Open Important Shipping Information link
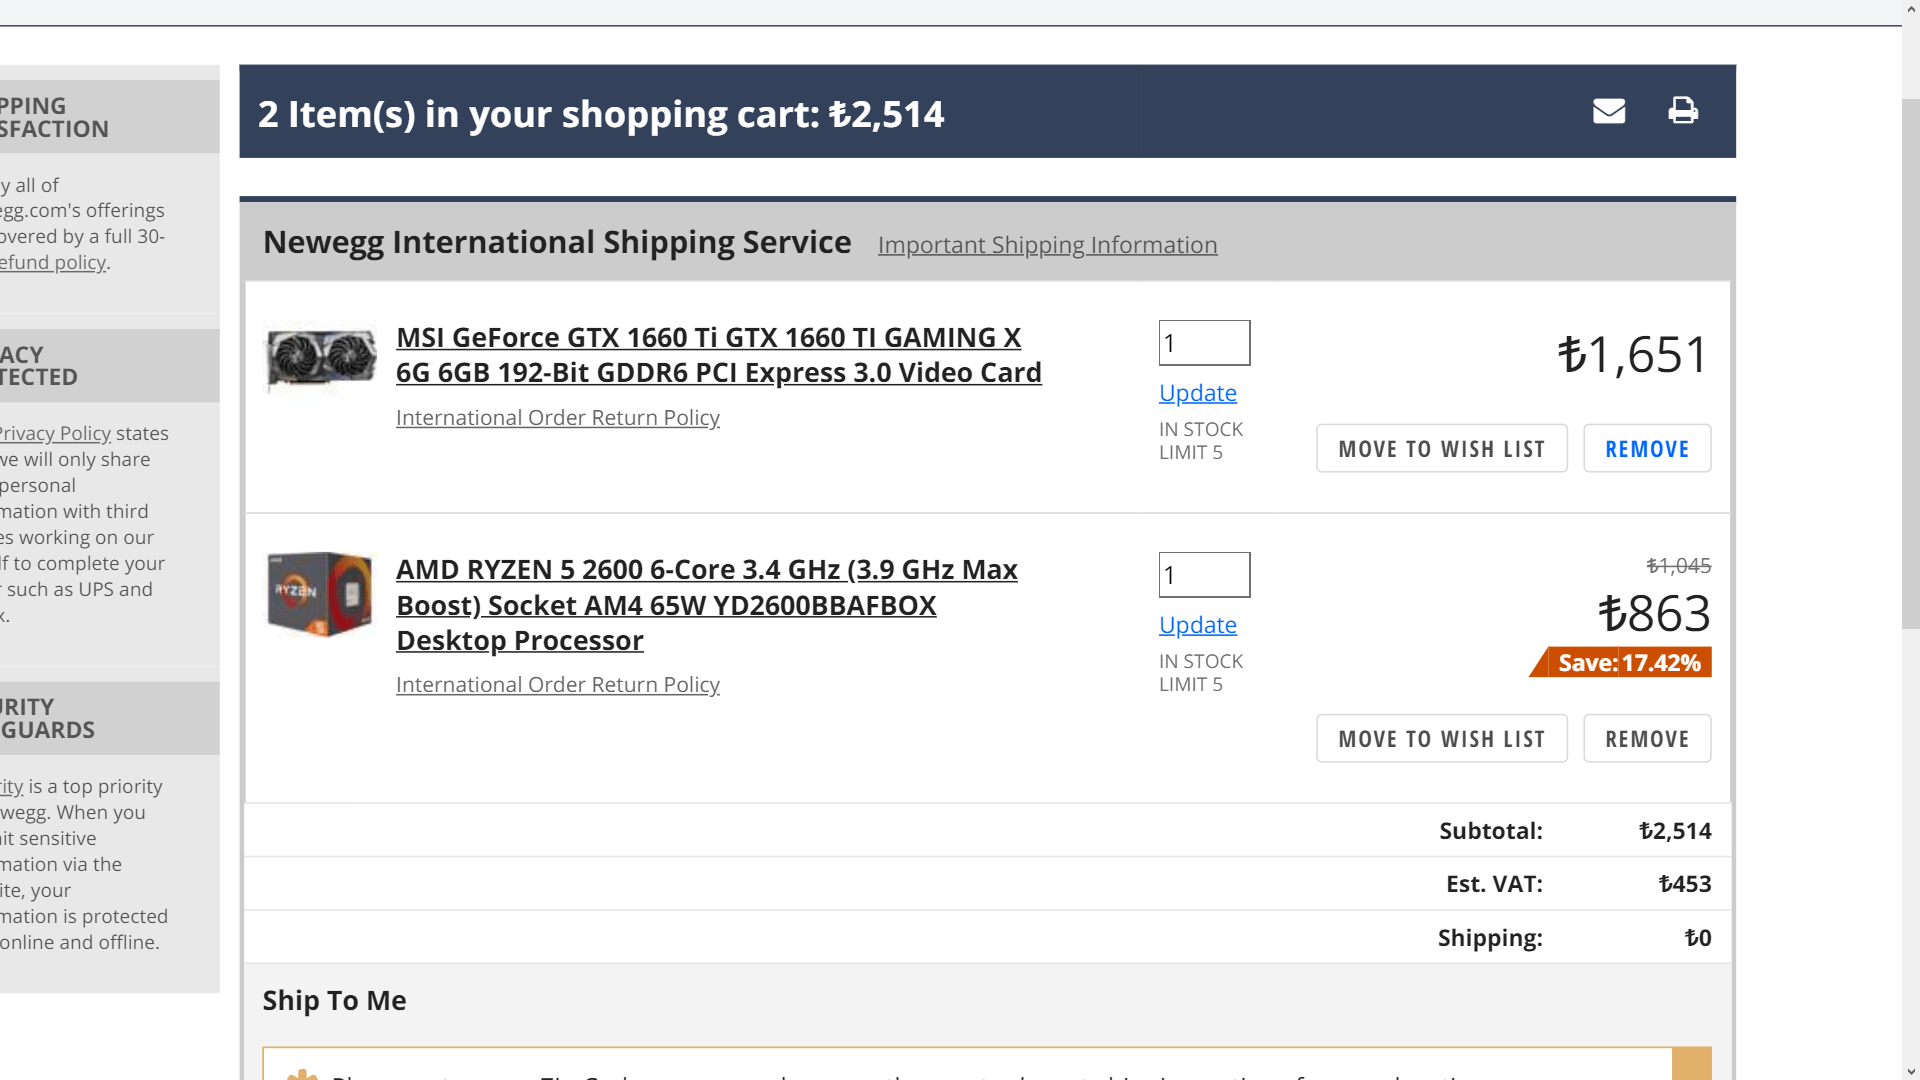1920x1080 pixels. pos(1047,245)
